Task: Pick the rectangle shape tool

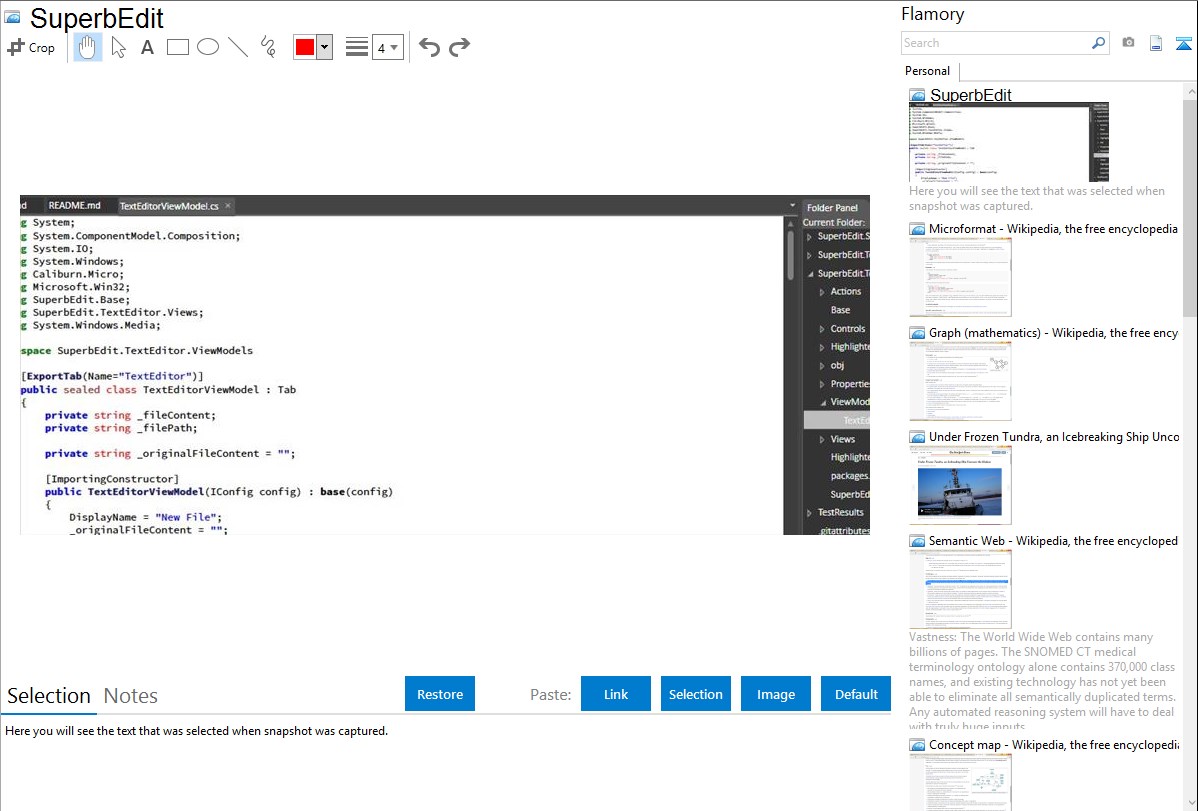Action: click(x=177, y=47)
